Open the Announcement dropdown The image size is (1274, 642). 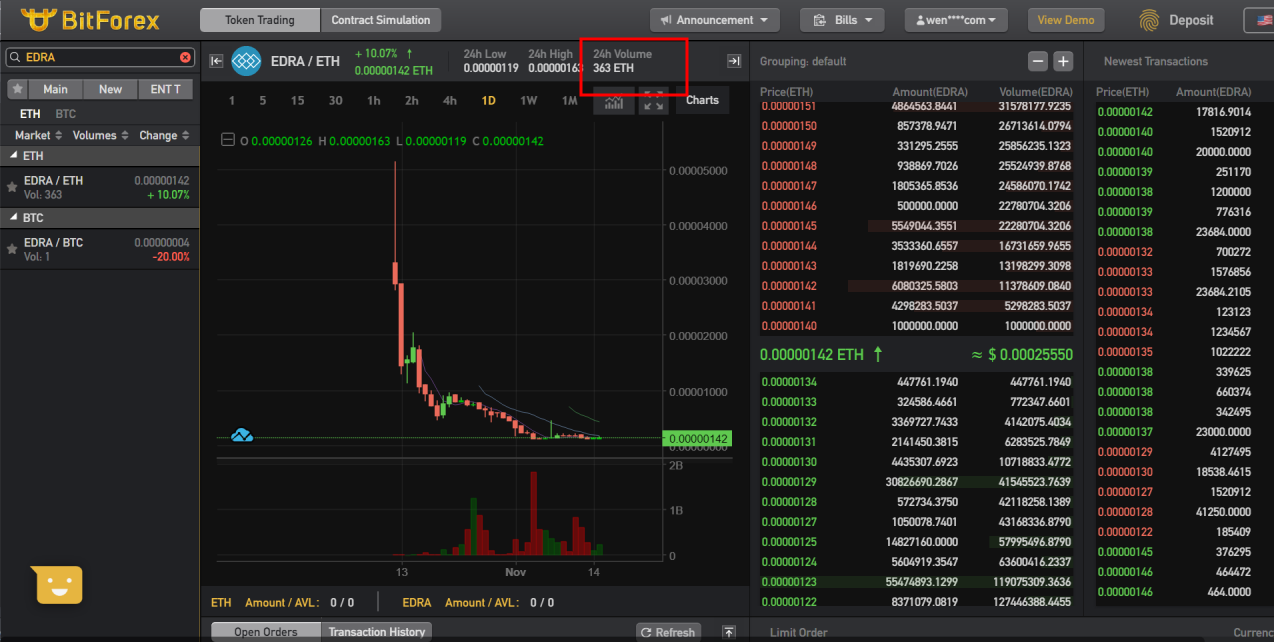coord(714,20)
